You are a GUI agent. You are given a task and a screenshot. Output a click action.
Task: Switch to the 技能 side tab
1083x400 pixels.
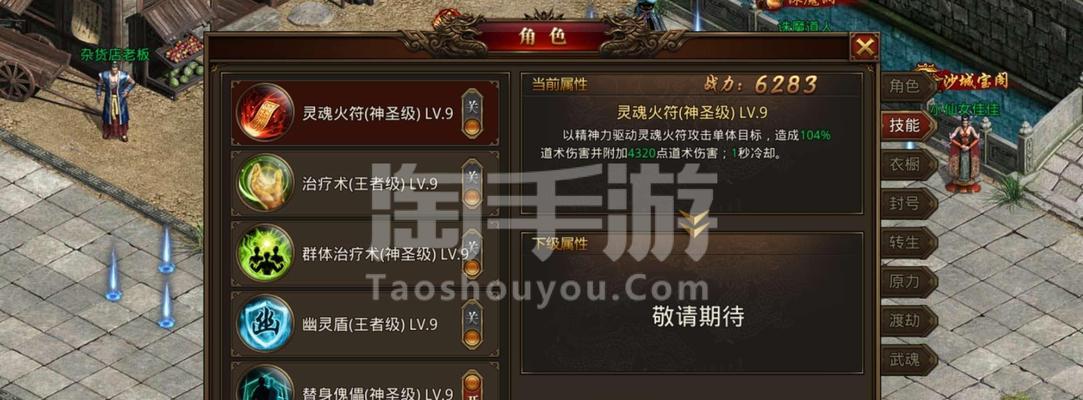click(x=907, y=126)
